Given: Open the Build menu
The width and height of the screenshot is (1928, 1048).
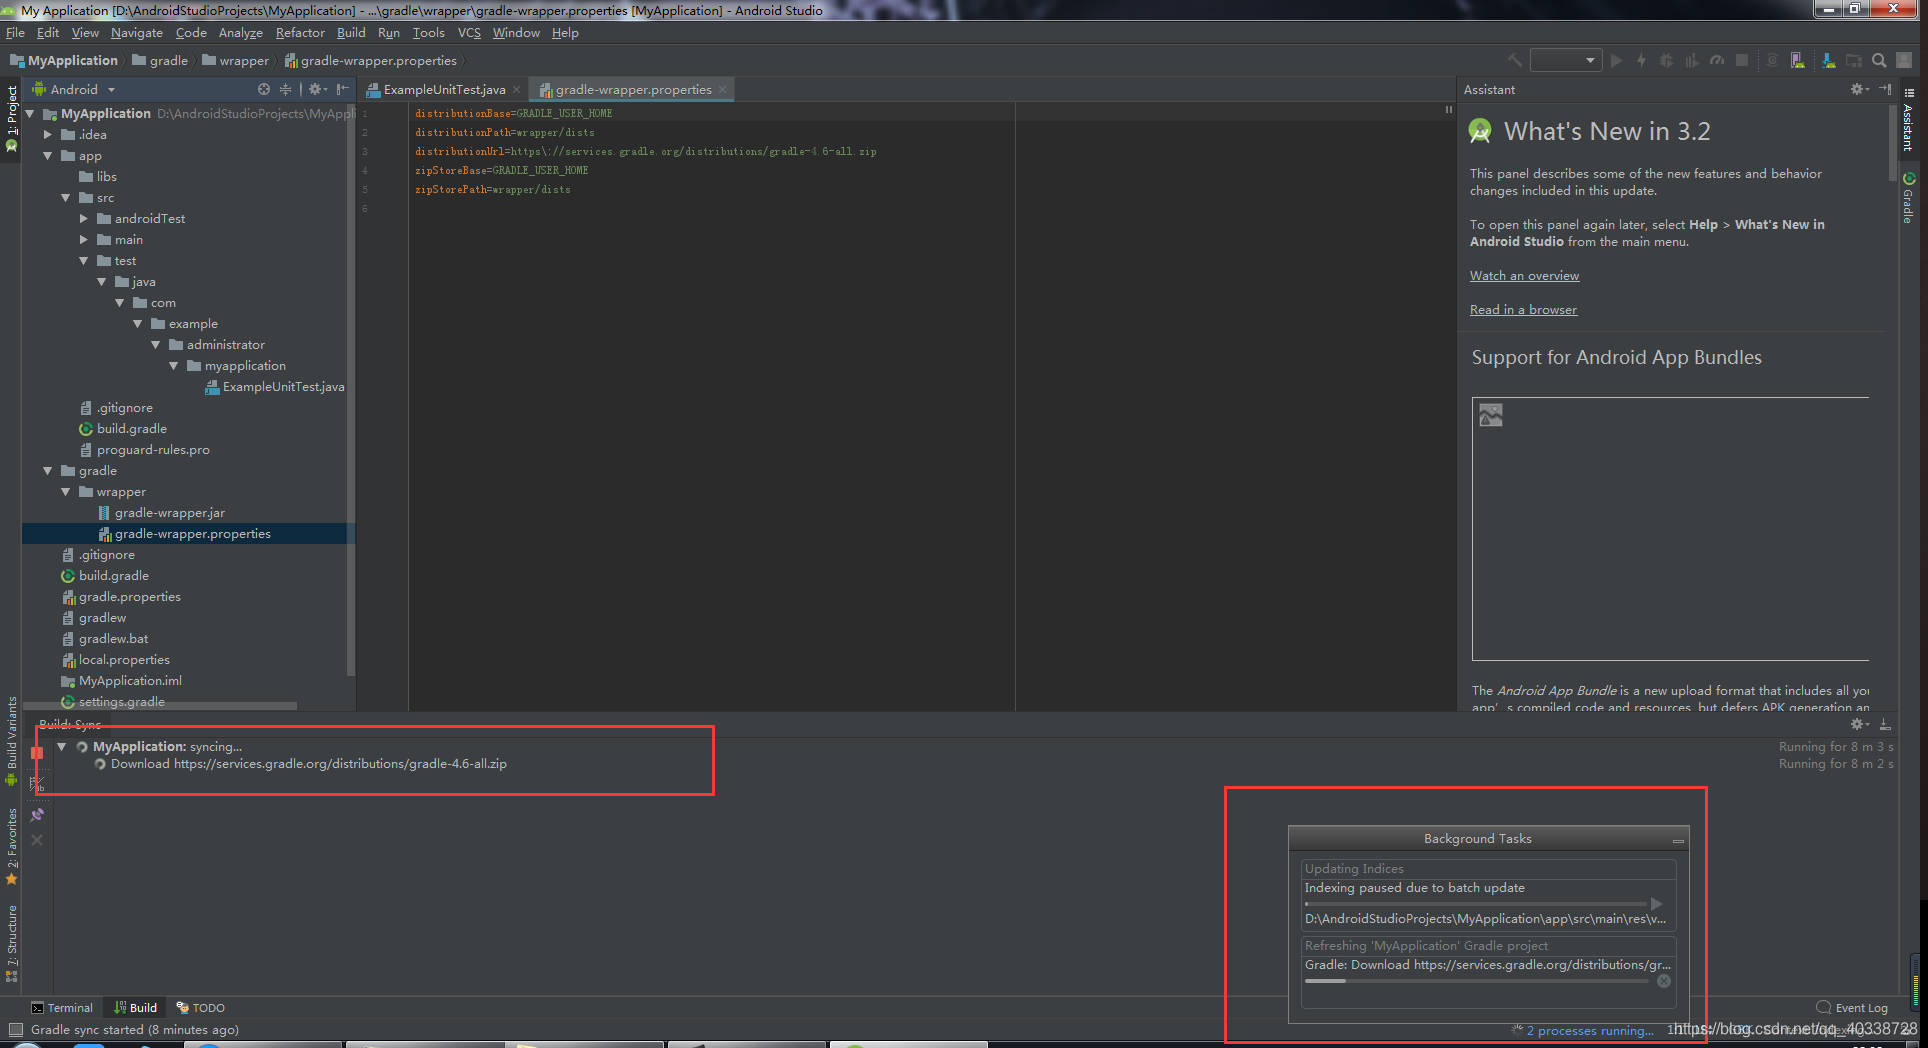Looking at the screenshot, I should click(x=351, y=33).
